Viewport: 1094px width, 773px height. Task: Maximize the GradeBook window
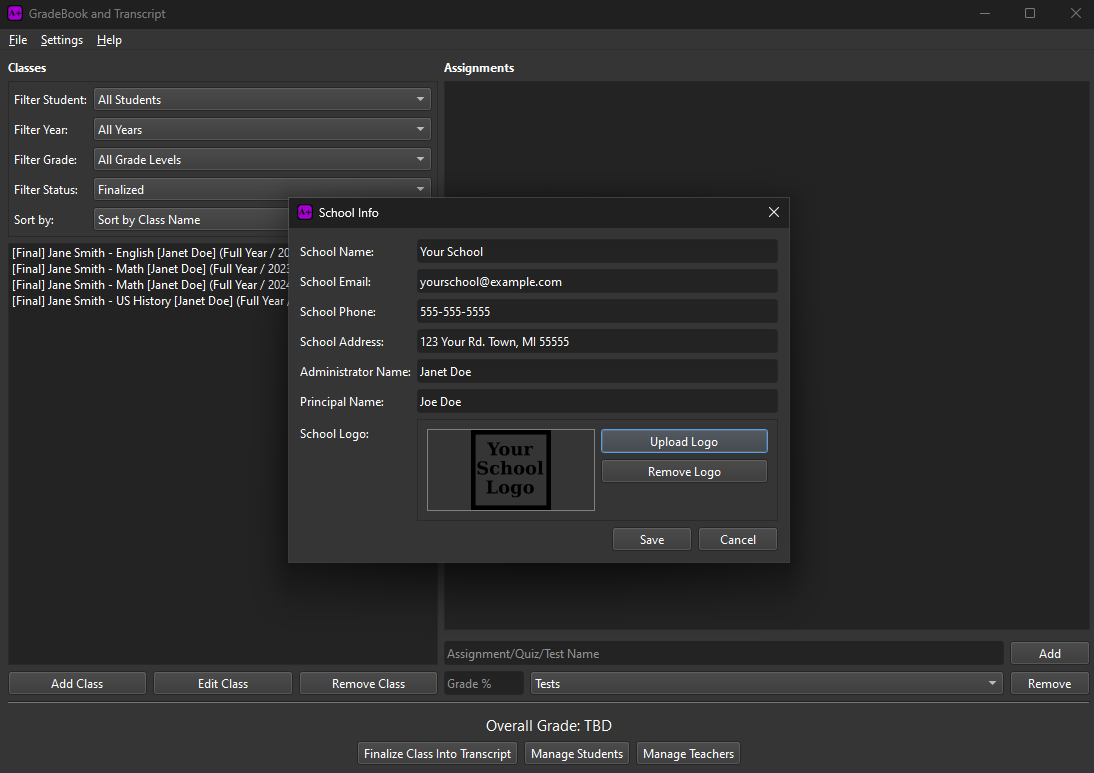click(x=1030, y=13)
